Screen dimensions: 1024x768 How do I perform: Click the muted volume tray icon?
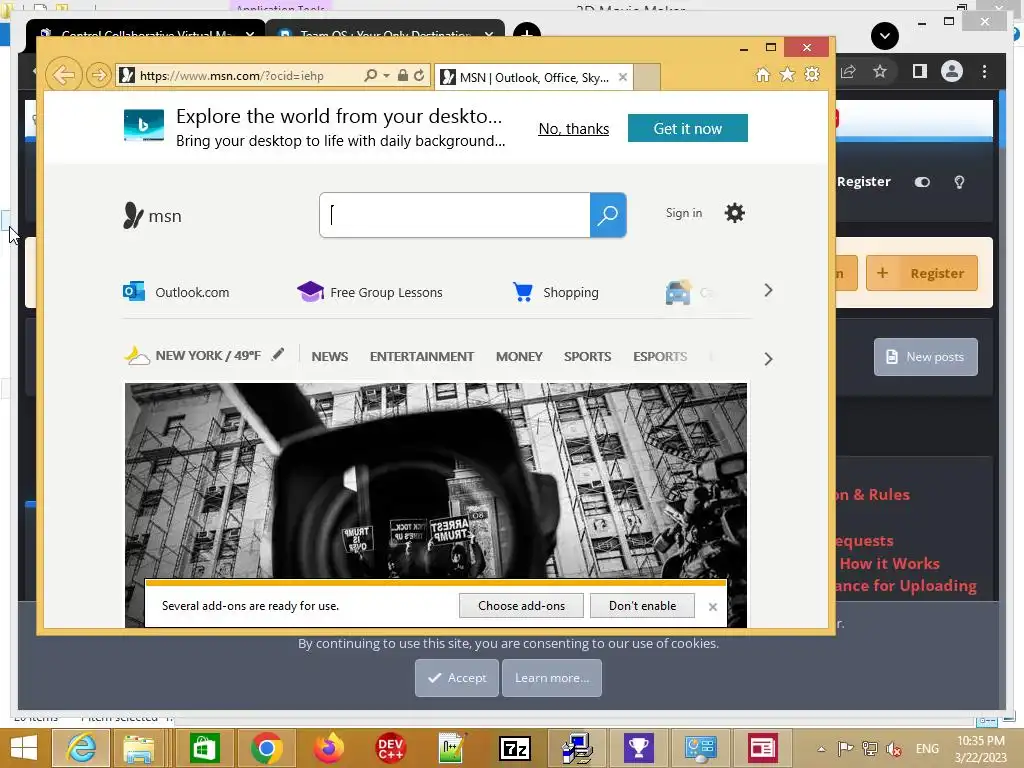894,749
